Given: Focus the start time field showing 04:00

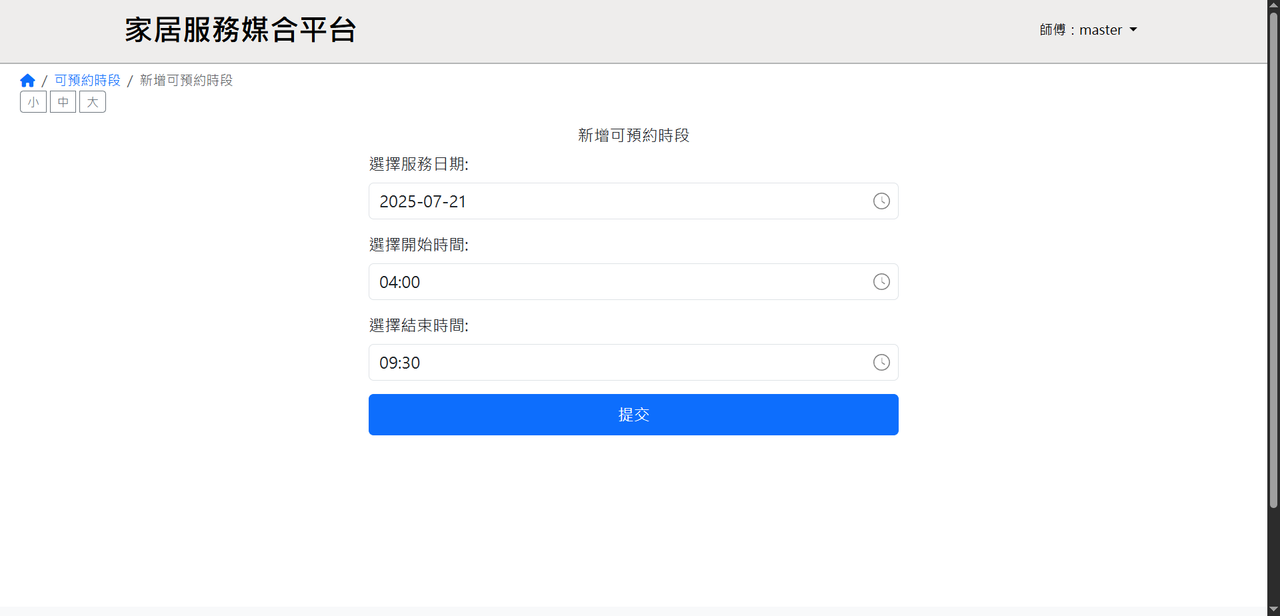Looking at the screenshot, I should (633, 282).
